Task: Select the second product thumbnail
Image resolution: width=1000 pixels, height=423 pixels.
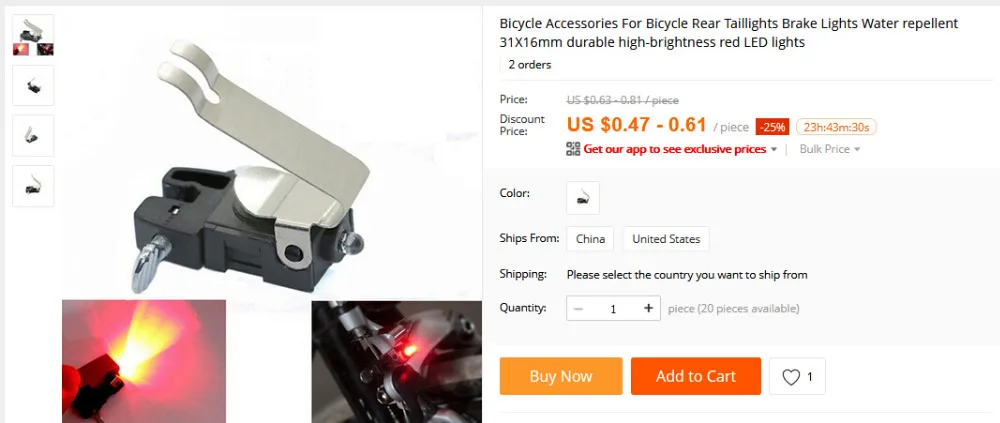Action: [x=33, y=85]
